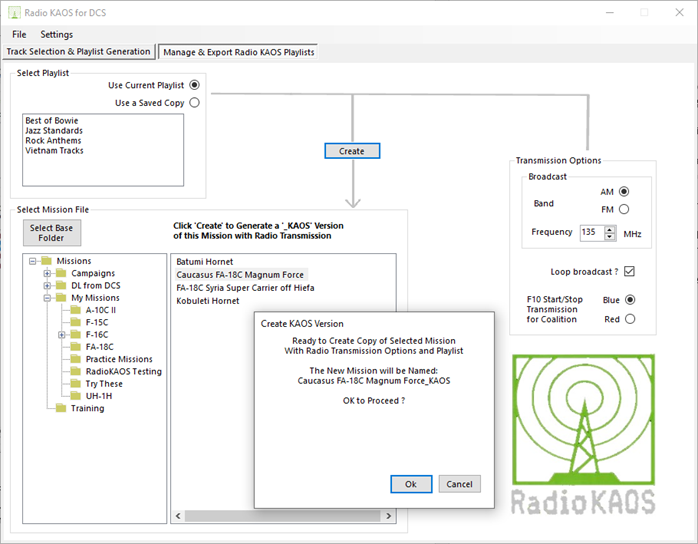Select the Best of Bowie playlist
The width and height of the screenshot is (698, 544).
(52, 121)
